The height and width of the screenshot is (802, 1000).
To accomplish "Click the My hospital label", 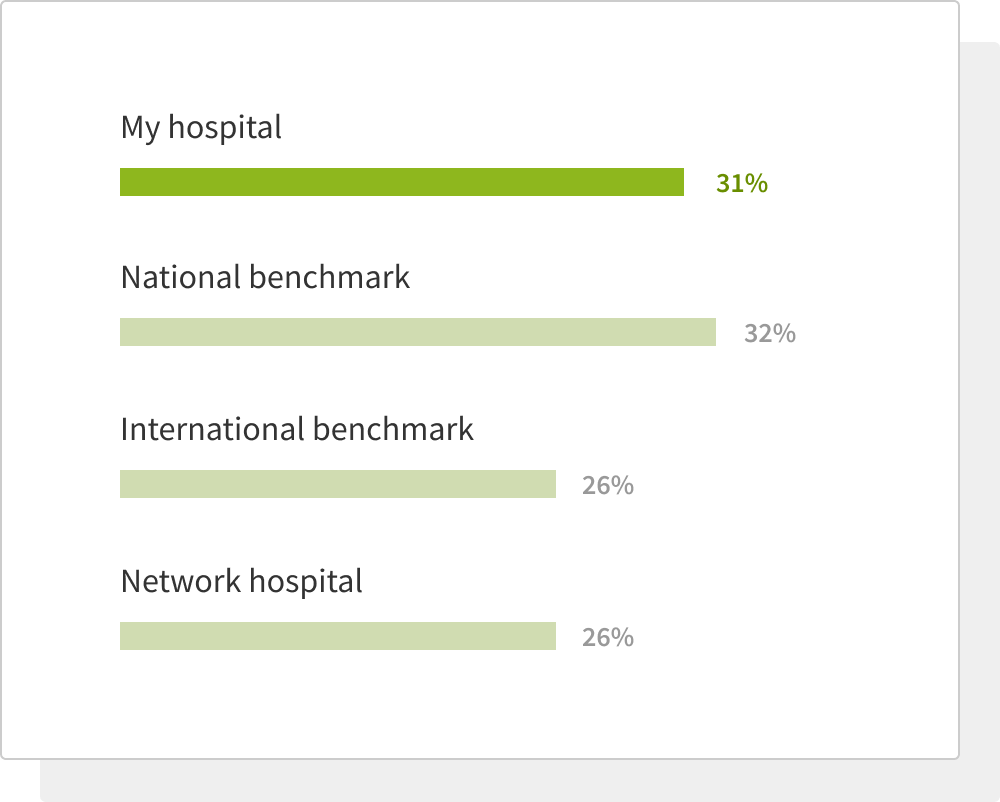I will [201, 128].
